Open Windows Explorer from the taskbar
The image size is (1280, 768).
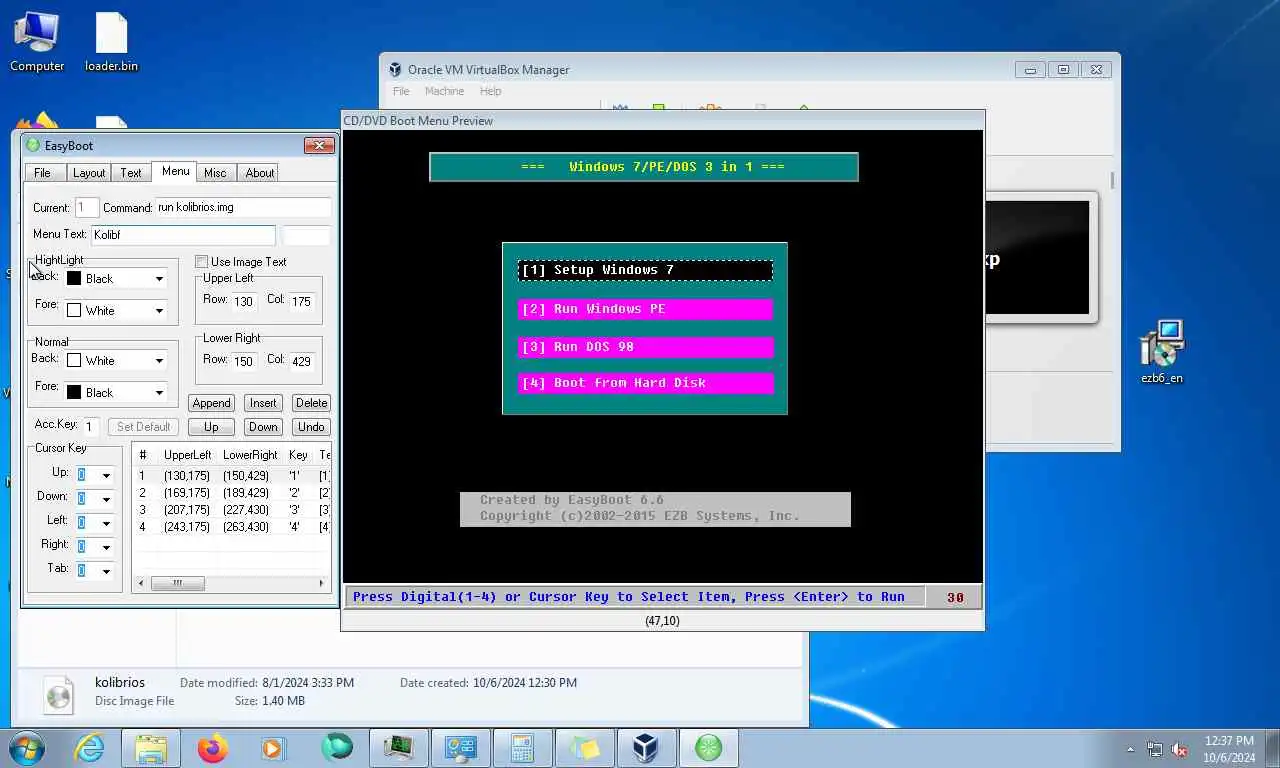click(151, 748)
